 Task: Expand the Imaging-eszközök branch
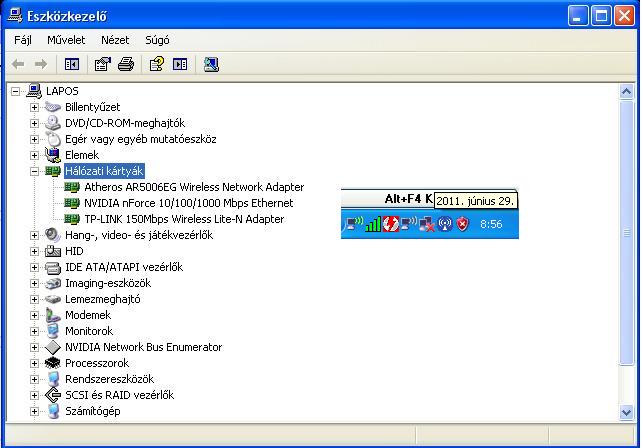34,283
